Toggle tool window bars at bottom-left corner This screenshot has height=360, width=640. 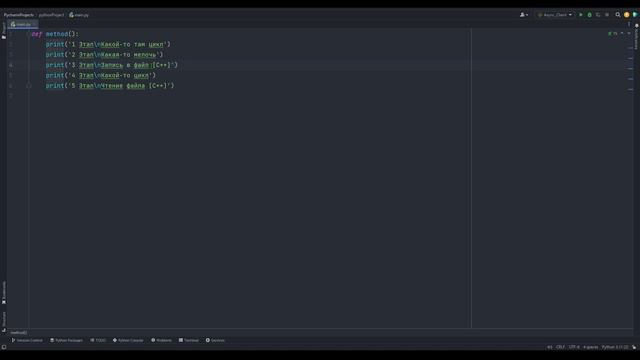4,347
